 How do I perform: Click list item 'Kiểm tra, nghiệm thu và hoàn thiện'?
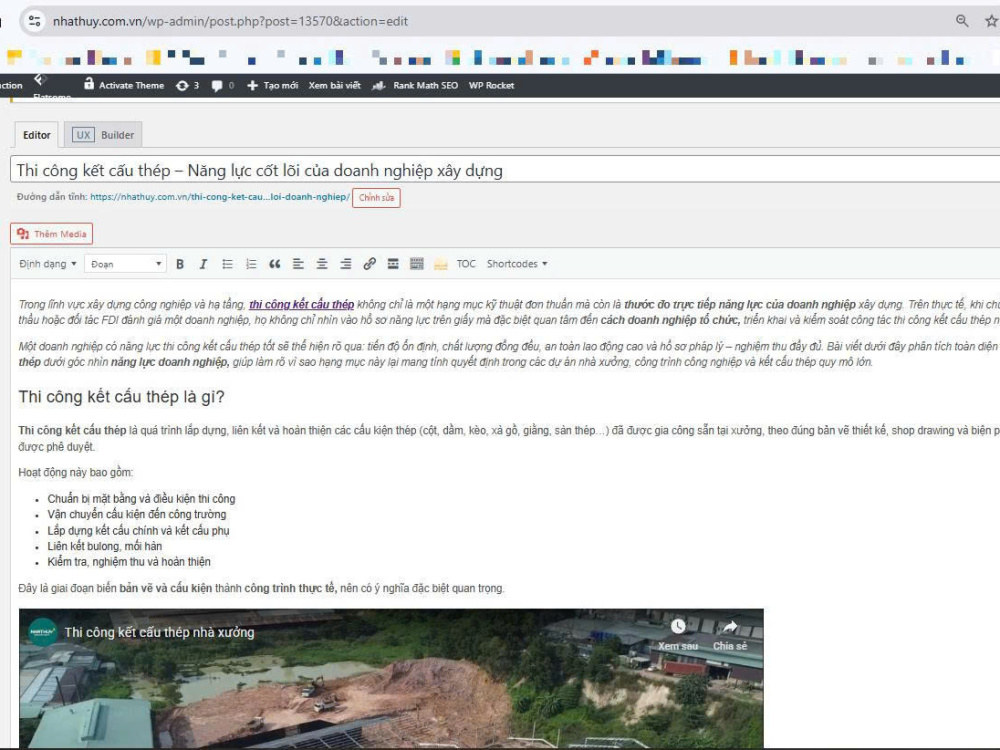pyautogui.click(x=129, y=562)
